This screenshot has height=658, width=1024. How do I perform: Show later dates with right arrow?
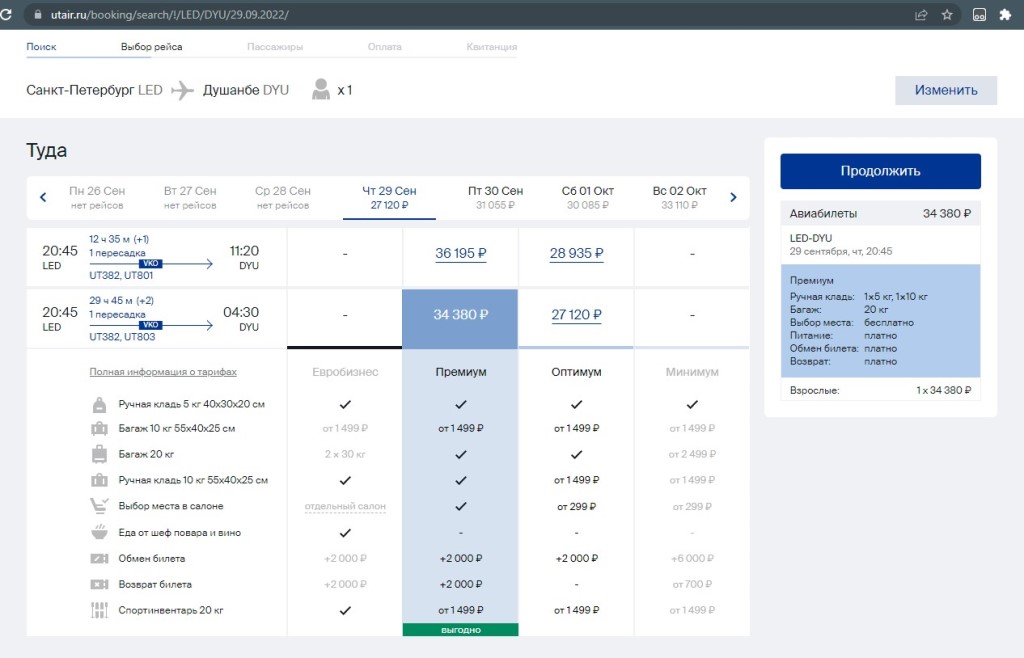point(733,198)
